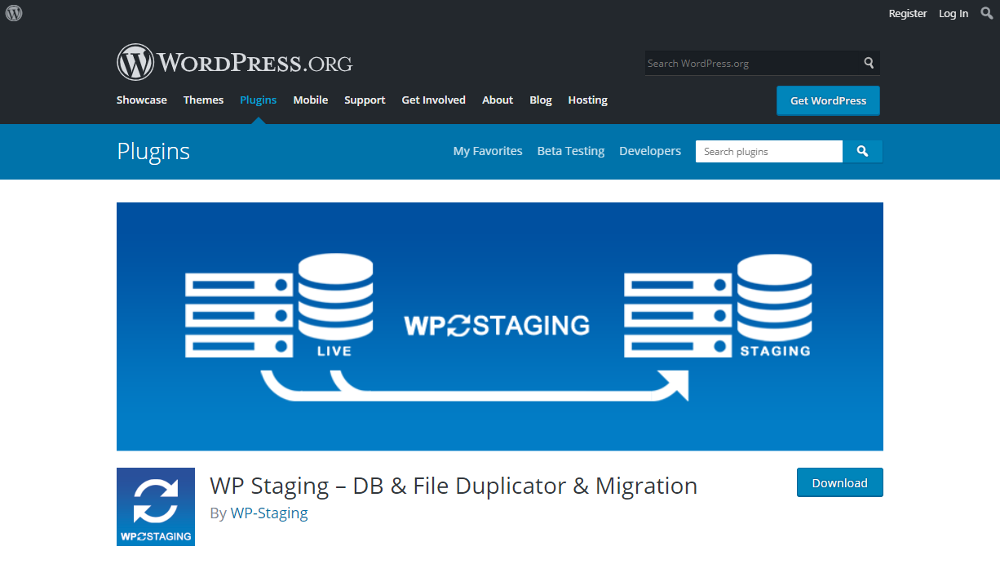Image resolution: width=1000 pixels, height=564 pixels.
Task: Open My Favorites link
Action: click(487, 151)
